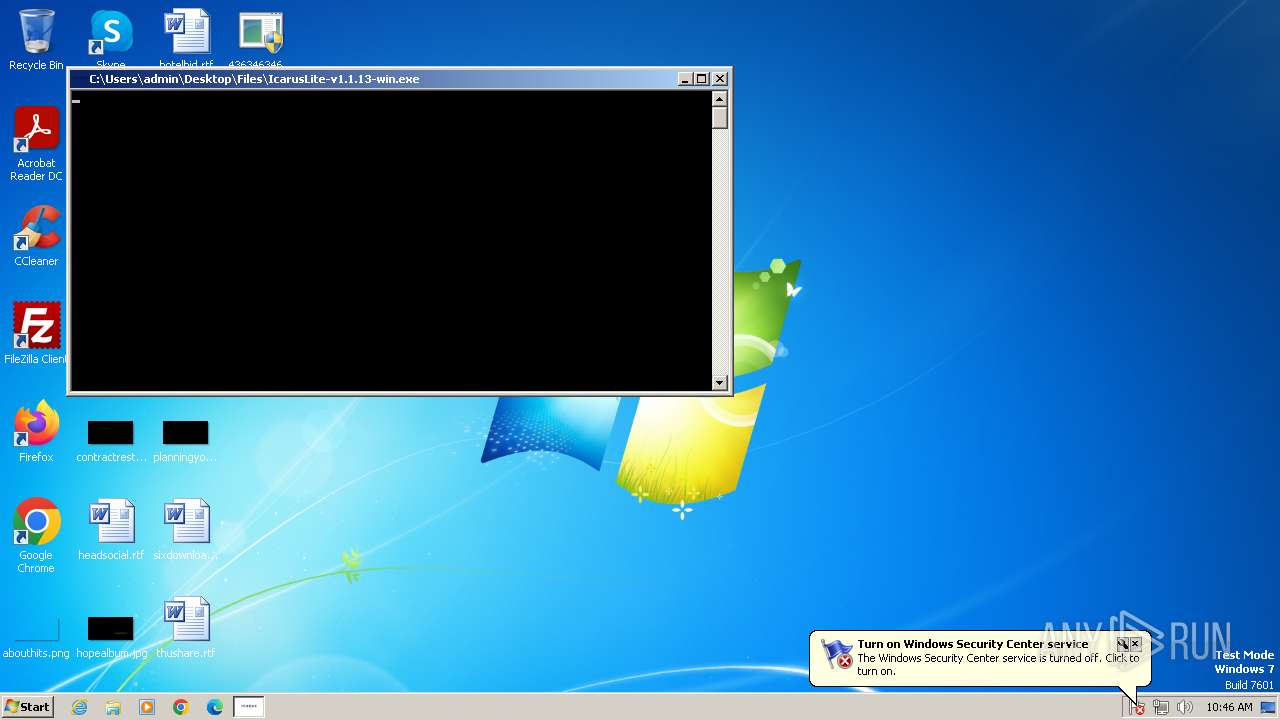Select the hopealbum.jpg file icon
This screenshot has width=1280, height=720.
(111, 637)
